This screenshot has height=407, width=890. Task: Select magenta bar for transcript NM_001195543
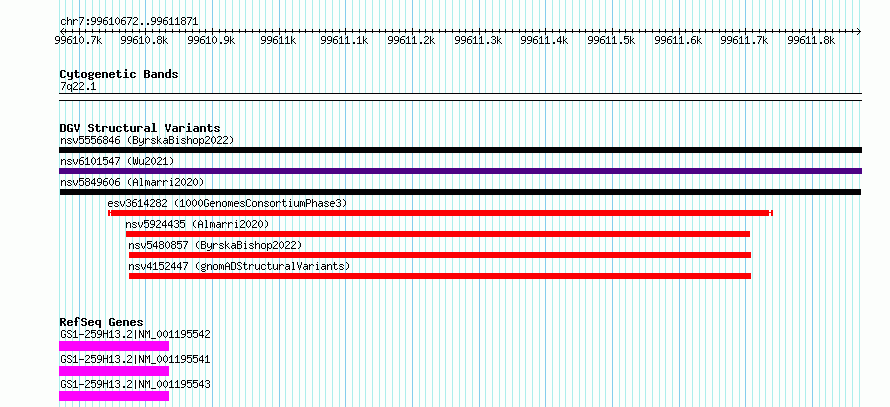click(x=114, y=396)
